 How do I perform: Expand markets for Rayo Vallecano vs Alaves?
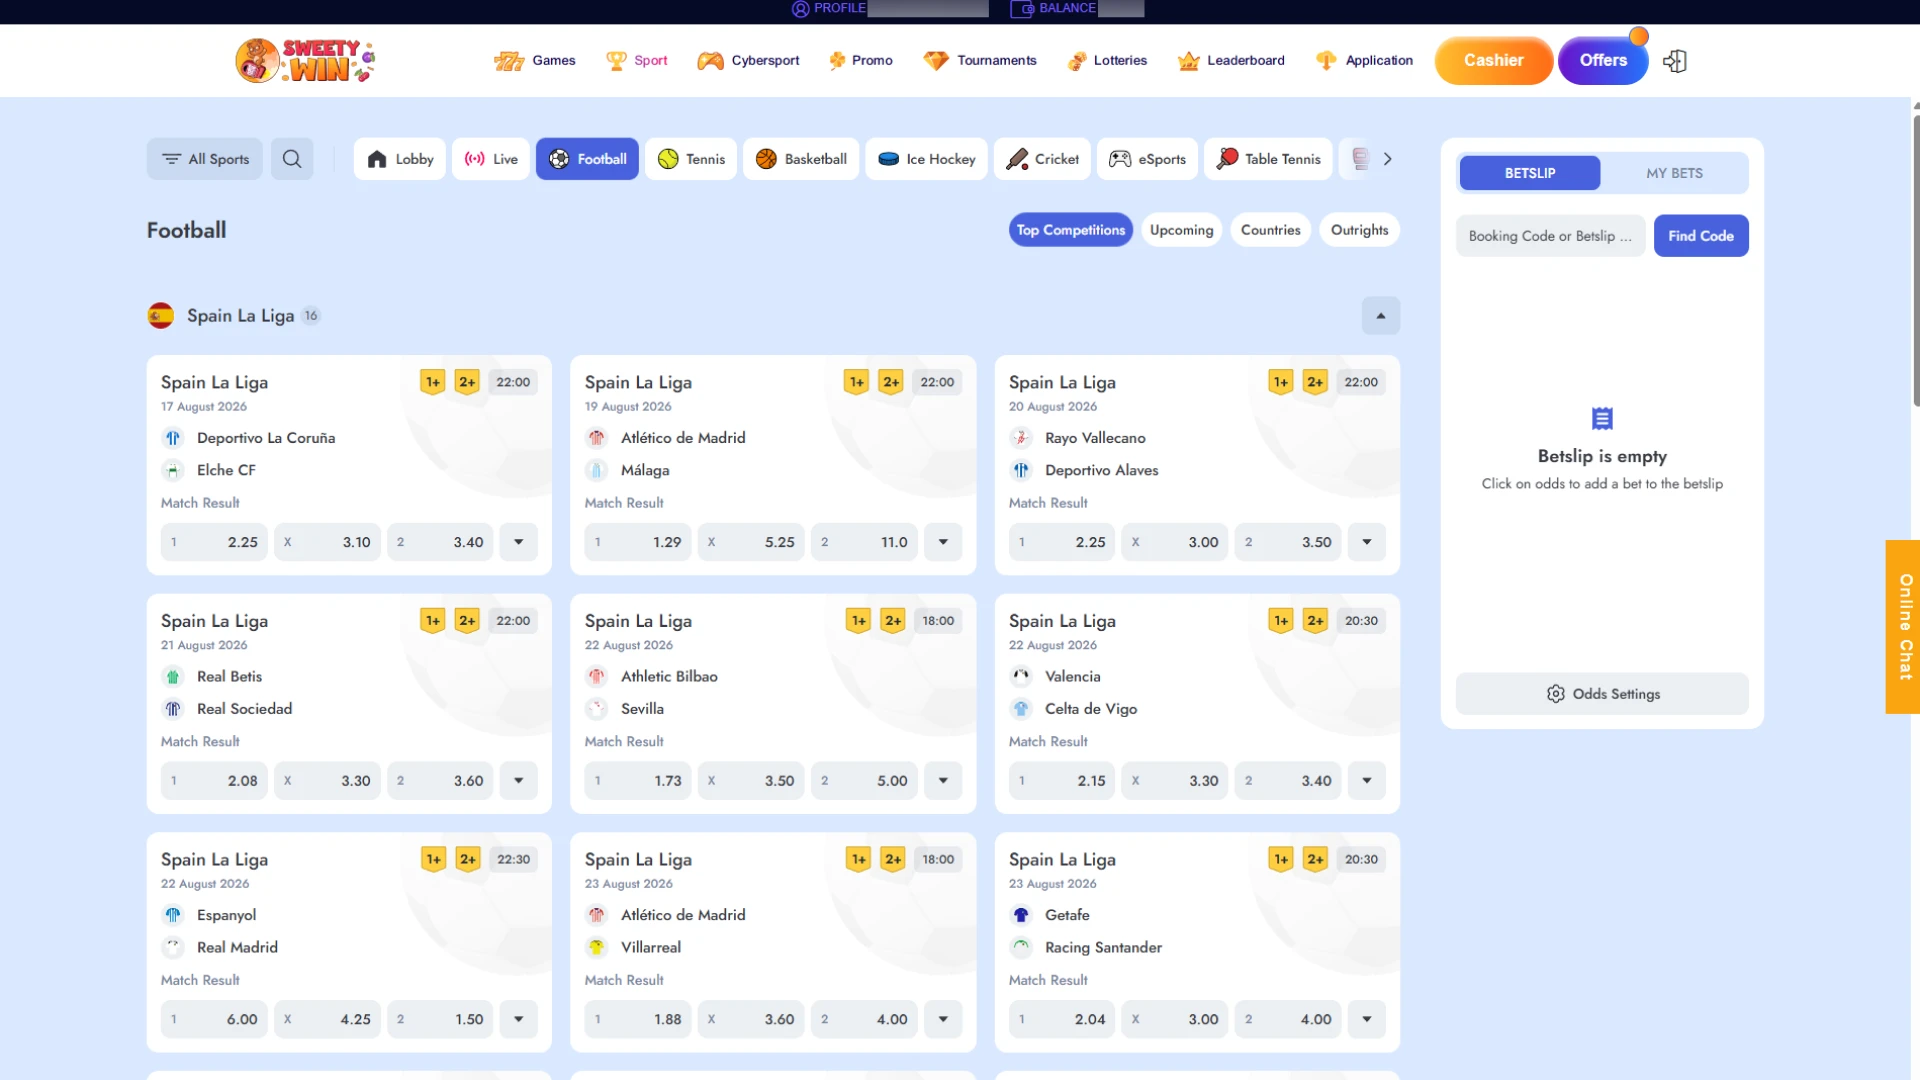click(x=1366, y=542)
